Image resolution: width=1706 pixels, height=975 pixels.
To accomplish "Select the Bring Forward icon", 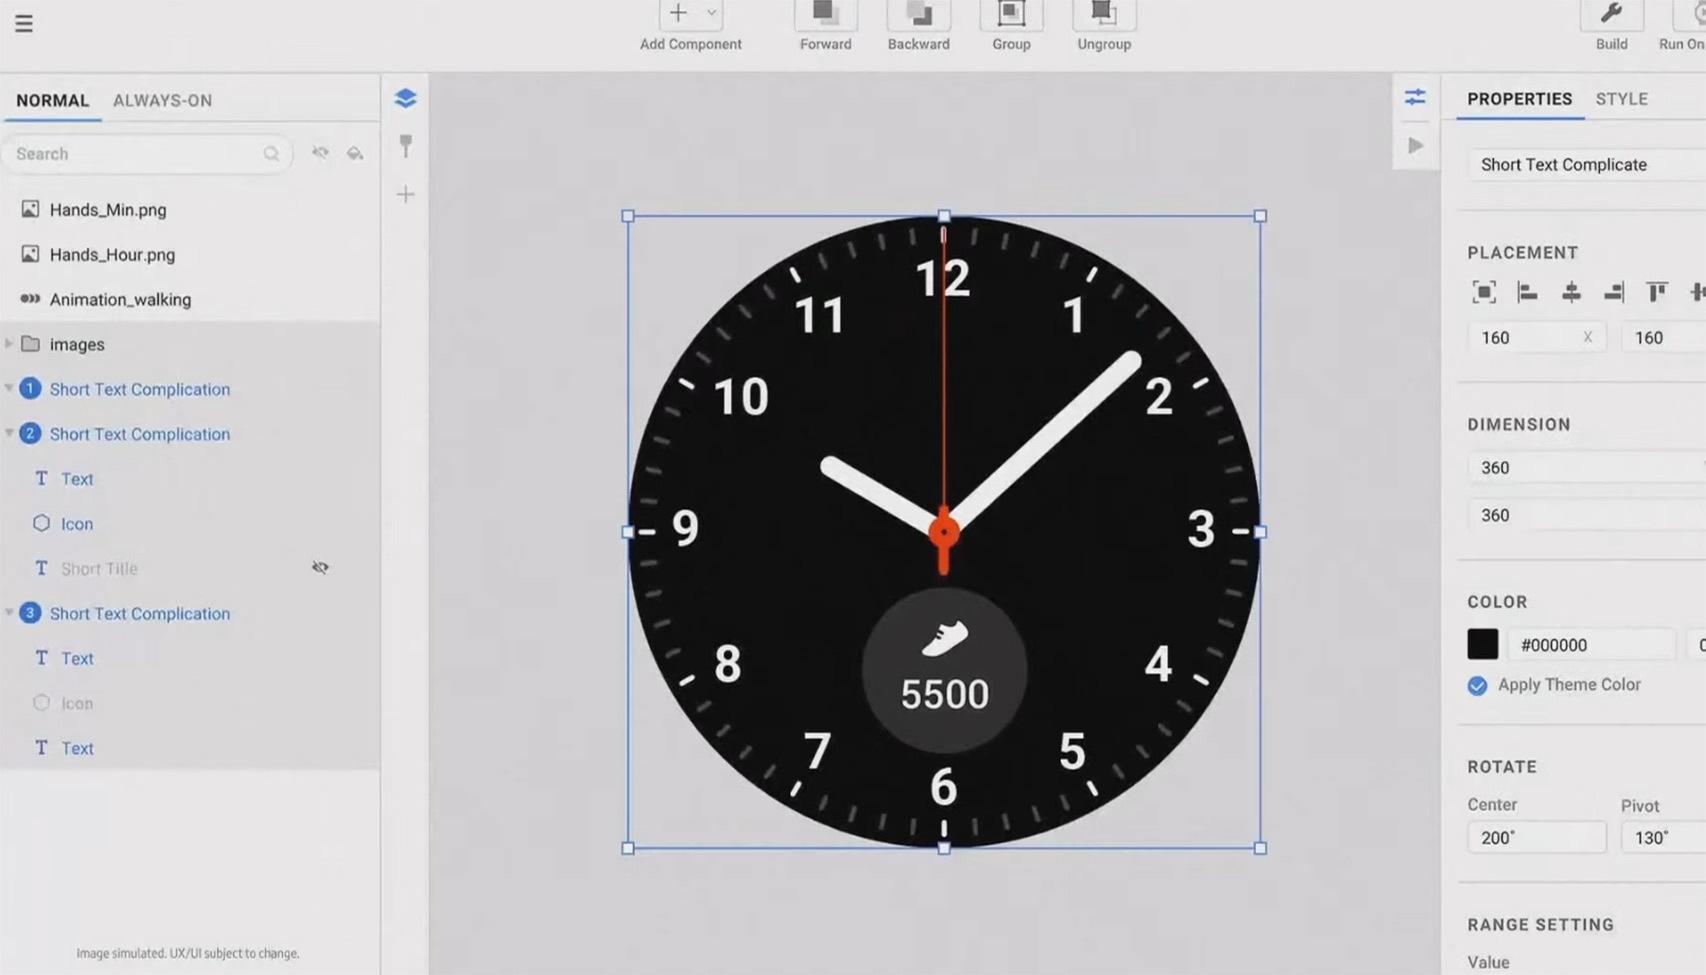I will coord(824,14).
